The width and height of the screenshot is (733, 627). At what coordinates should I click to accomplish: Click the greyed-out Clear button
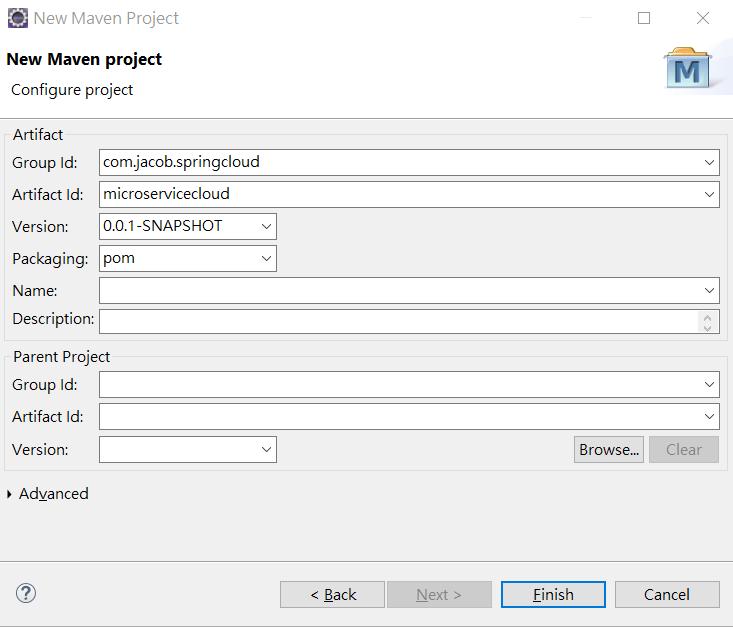(684, 449)
